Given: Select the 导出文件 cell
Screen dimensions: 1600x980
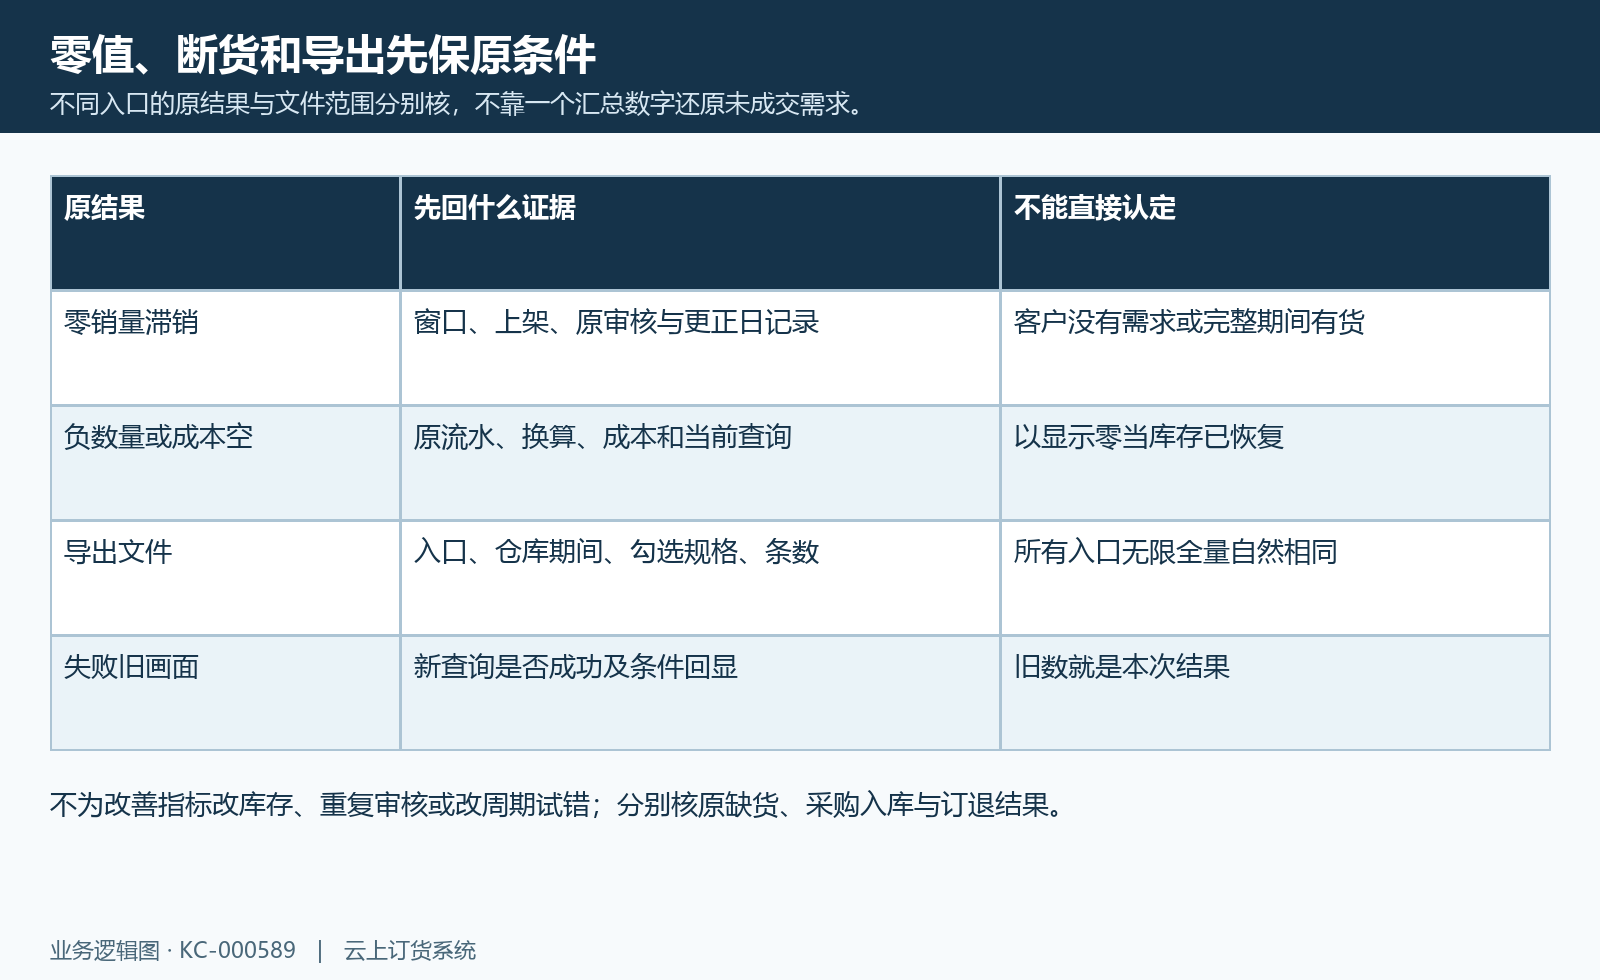Looking at the screenshot, I should 226,578.
